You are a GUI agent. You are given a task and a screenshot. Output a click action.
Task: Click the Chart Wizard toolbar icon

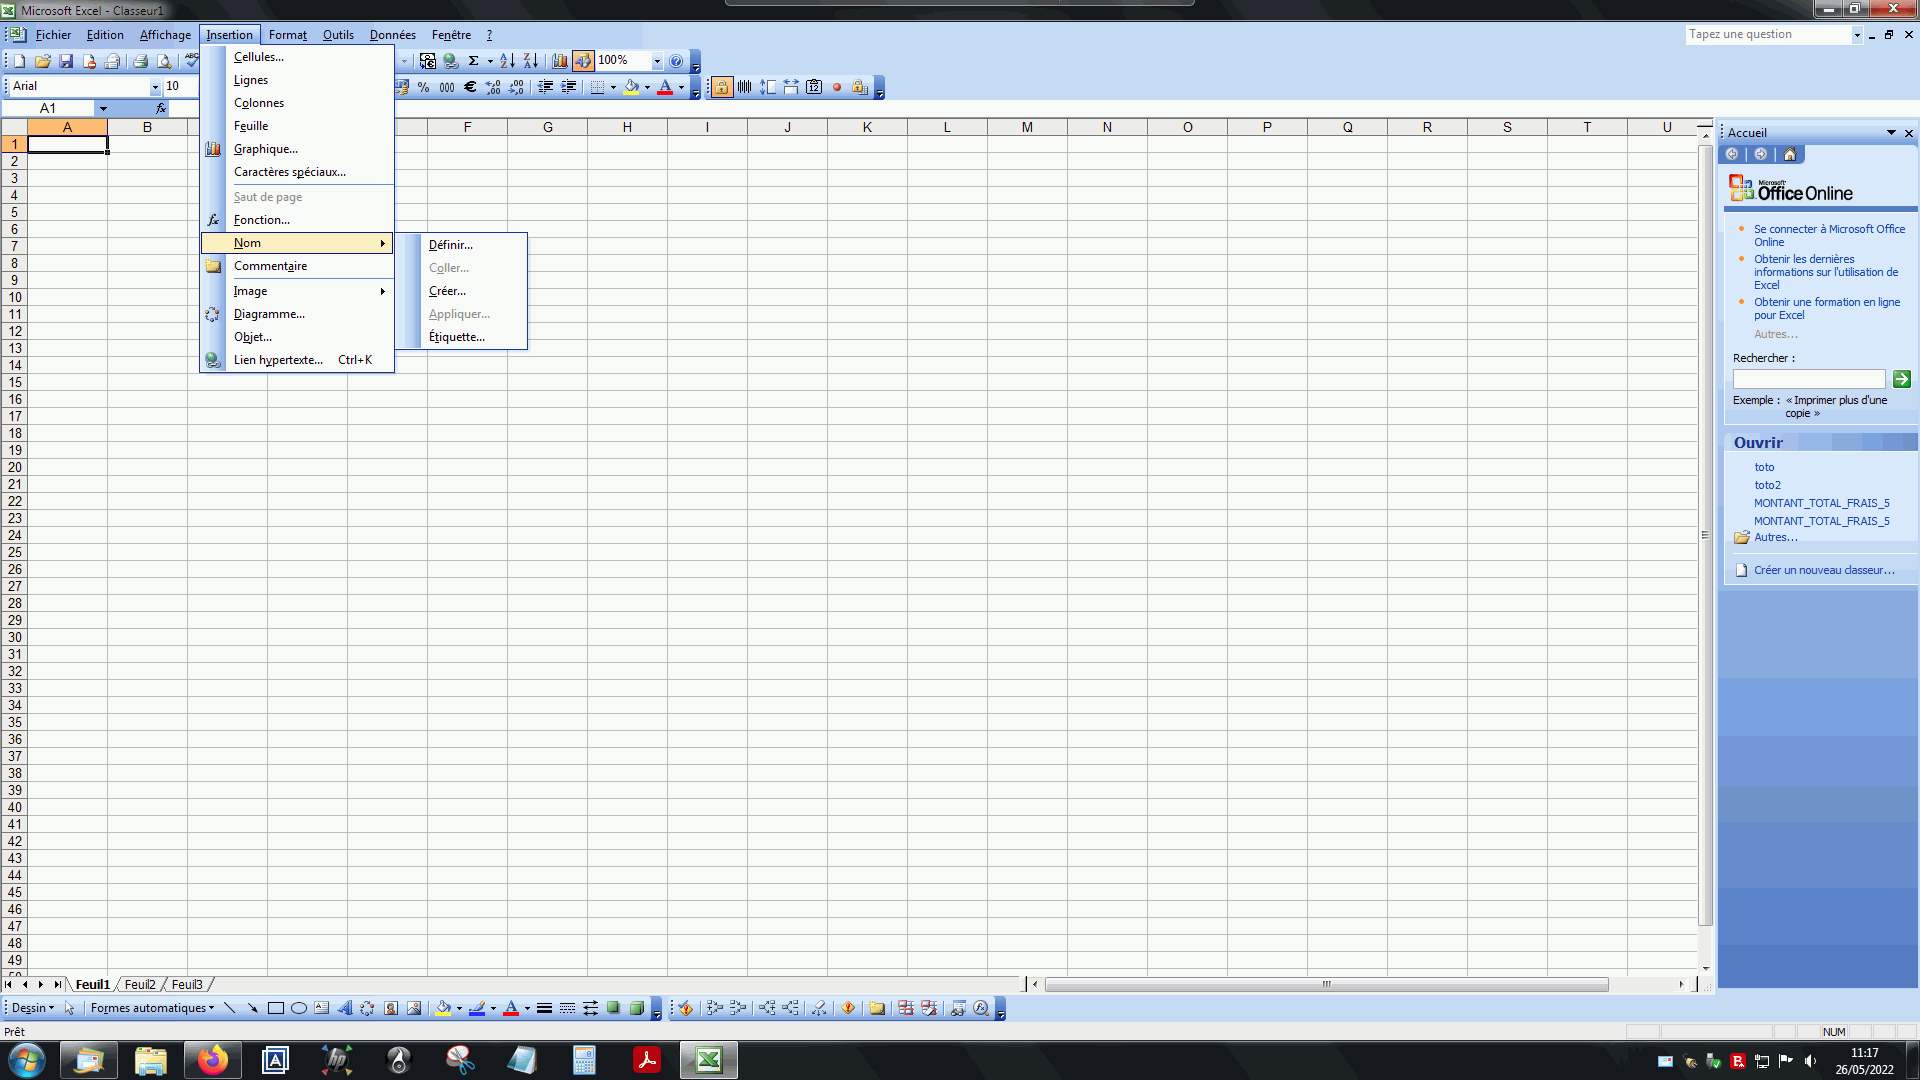coord(560,61)
